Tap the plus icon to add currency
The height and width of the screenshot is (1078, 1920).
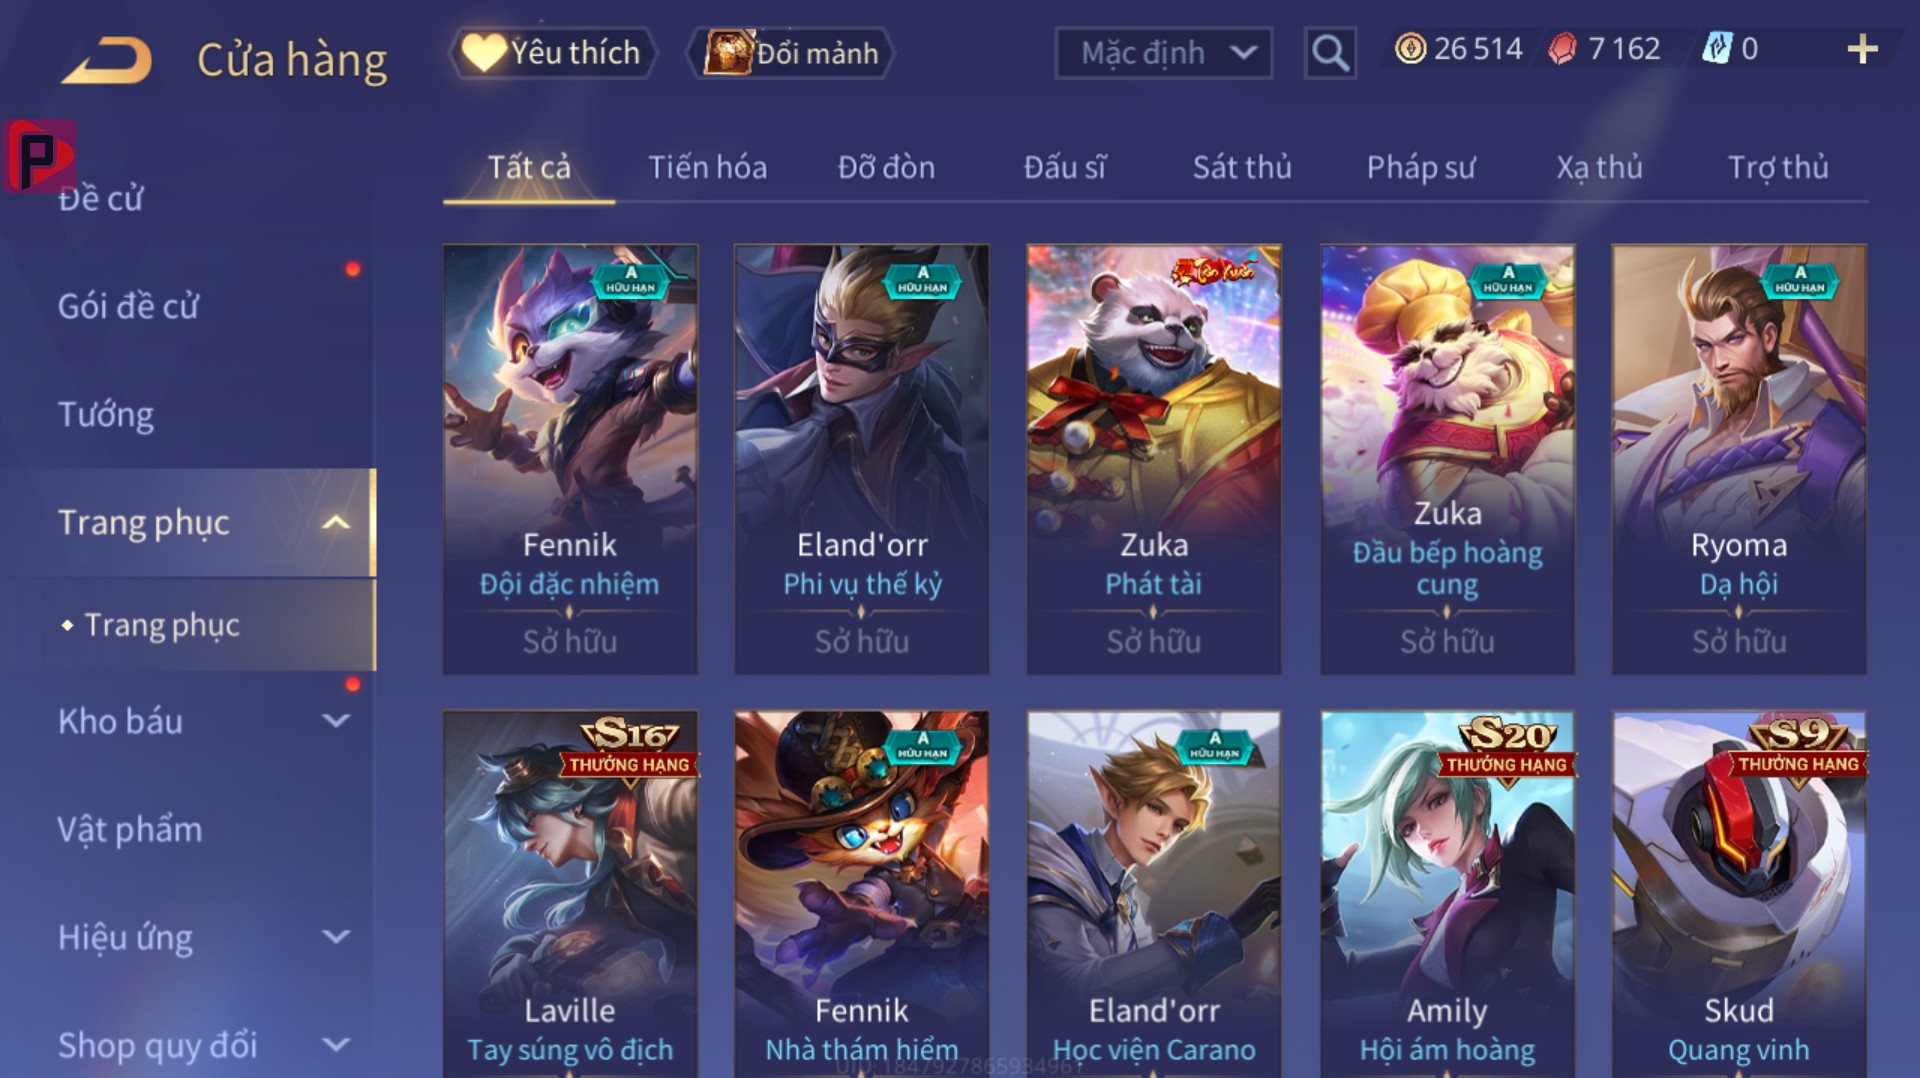pyautogui.click(x=1862, y=49)
